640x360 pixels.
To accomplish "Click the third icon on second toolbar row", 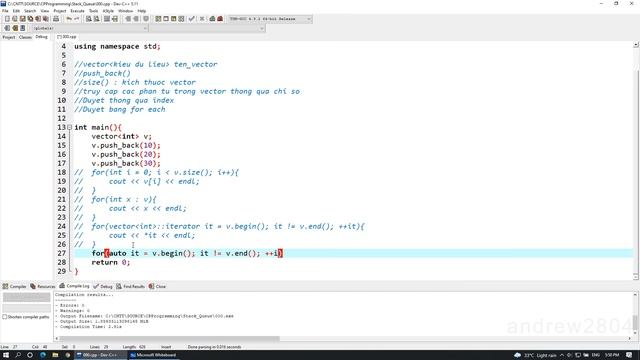I will click(22, 28).
